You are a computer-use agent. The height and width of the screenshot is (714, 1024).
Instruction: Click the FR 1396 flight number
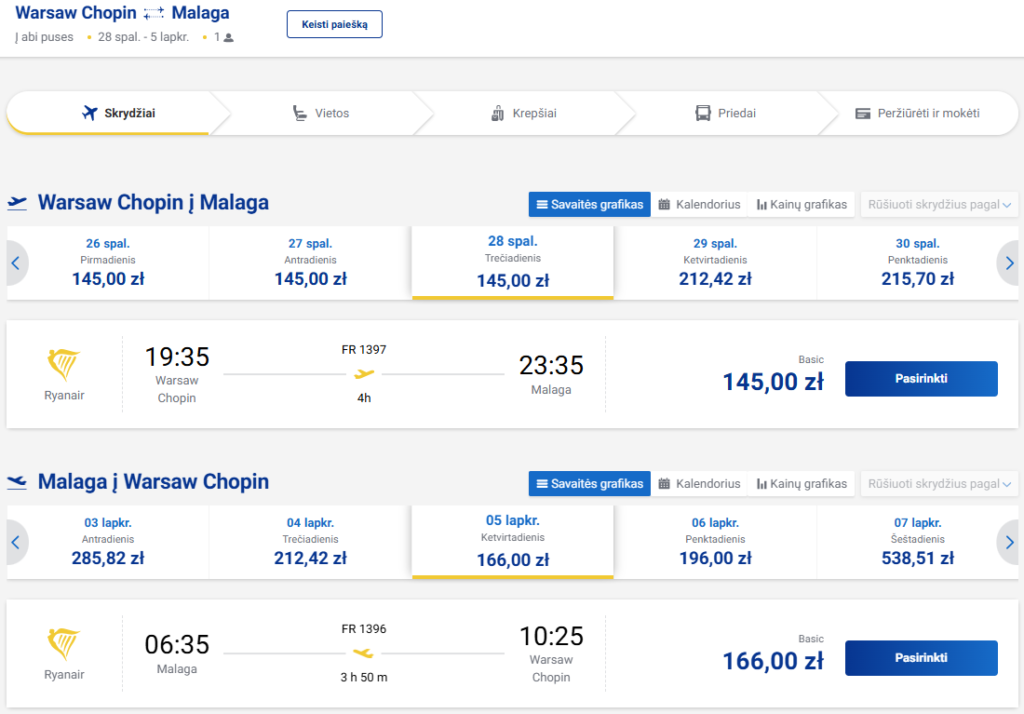click(x=364, y=629)
